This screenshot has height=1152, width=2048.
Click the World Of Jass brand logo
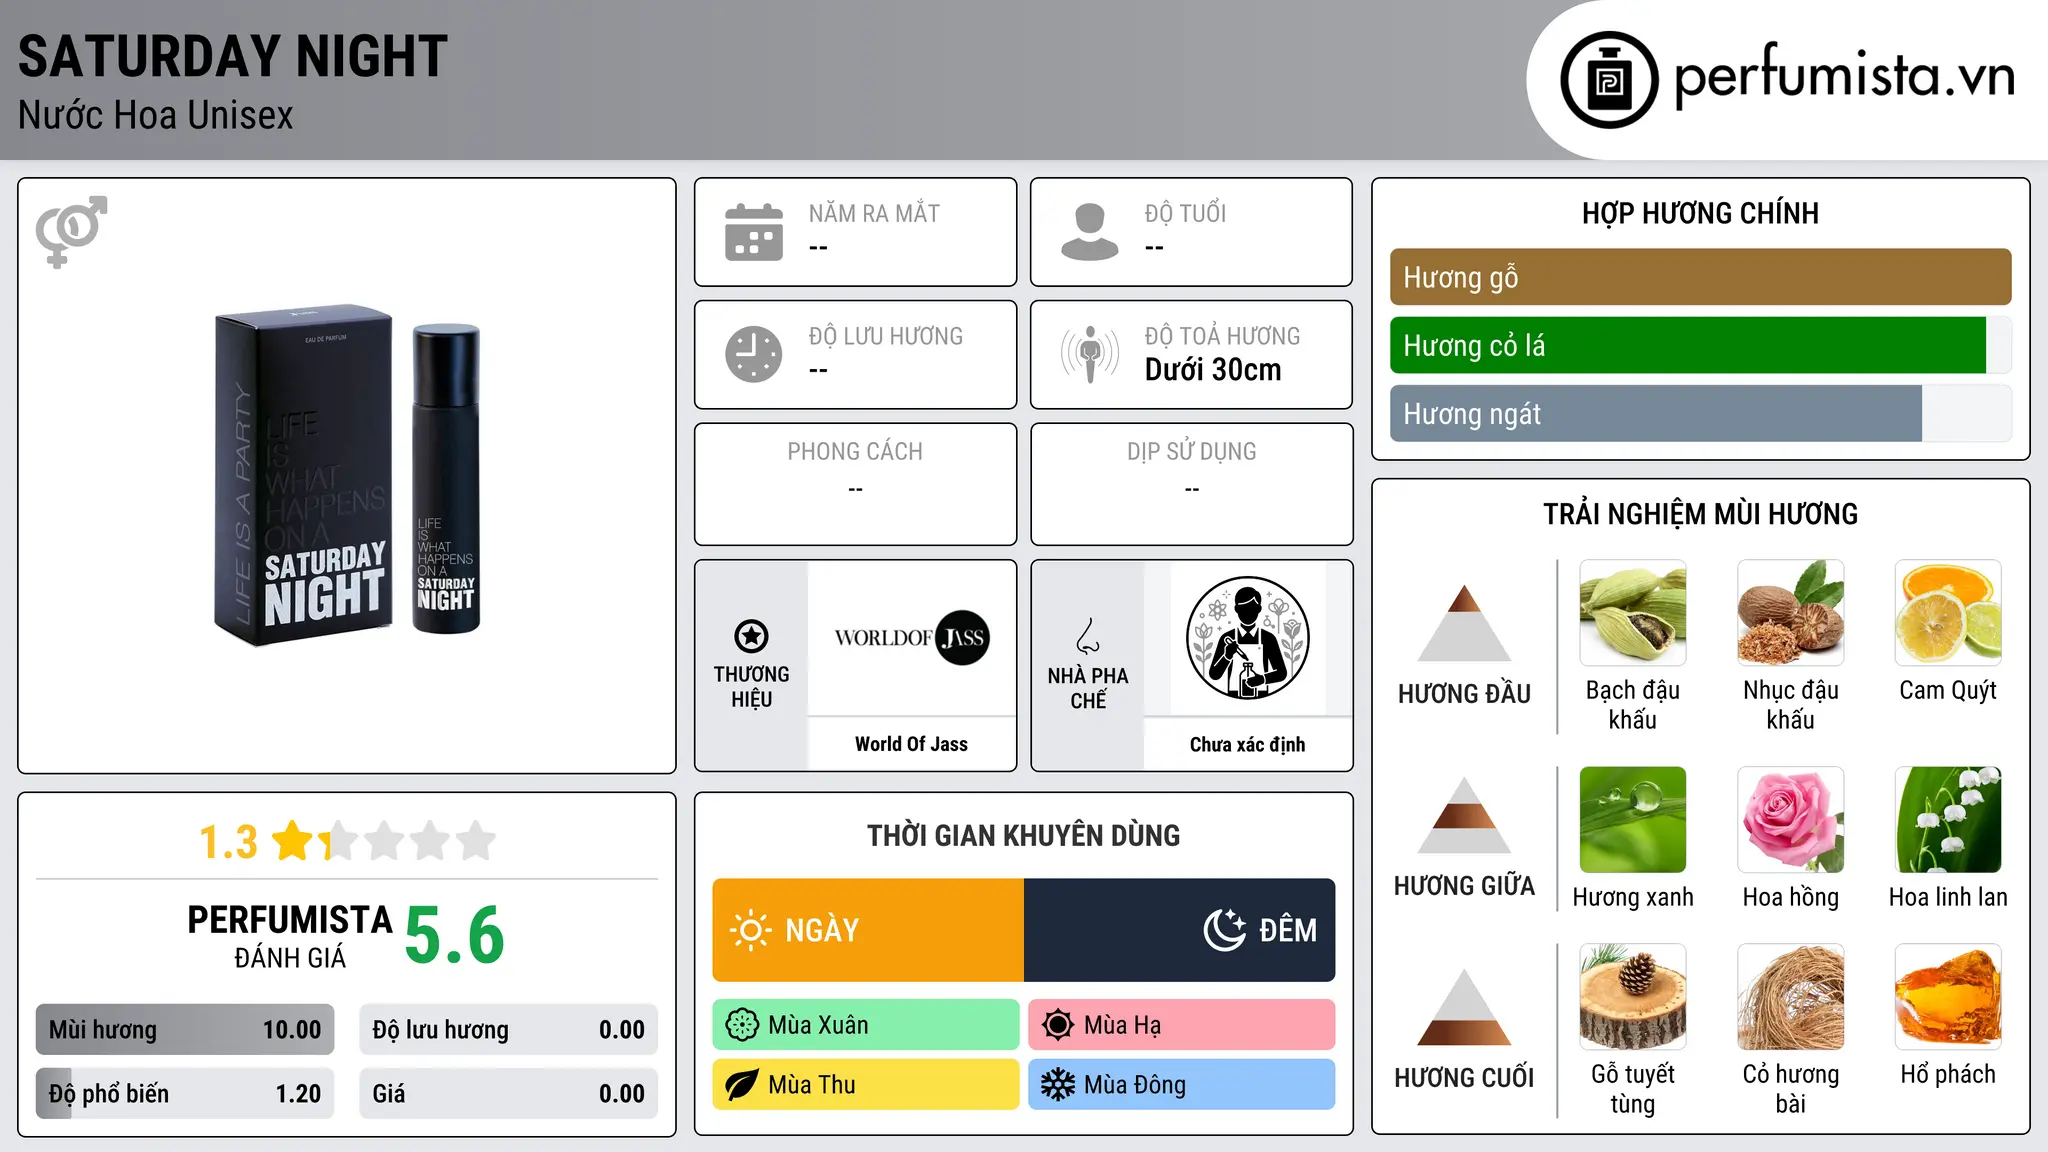(x=912, y=638)
